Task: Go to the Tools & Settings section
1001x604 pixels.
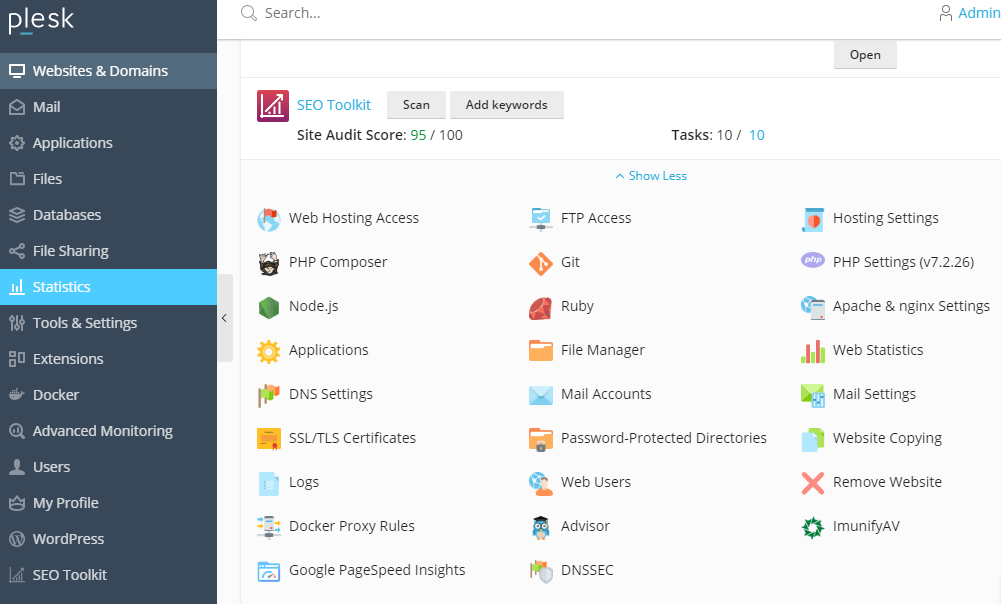Action: [x=84, y=322]
